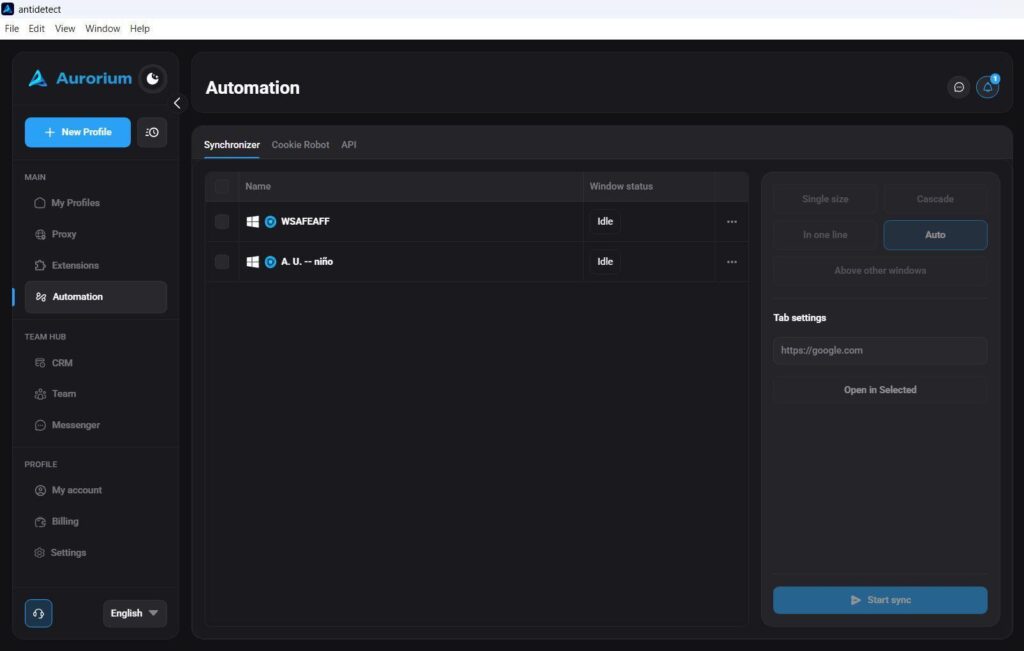1024x651 pixels.
Task: Choose the Cascade window layout
Action: 935,199
